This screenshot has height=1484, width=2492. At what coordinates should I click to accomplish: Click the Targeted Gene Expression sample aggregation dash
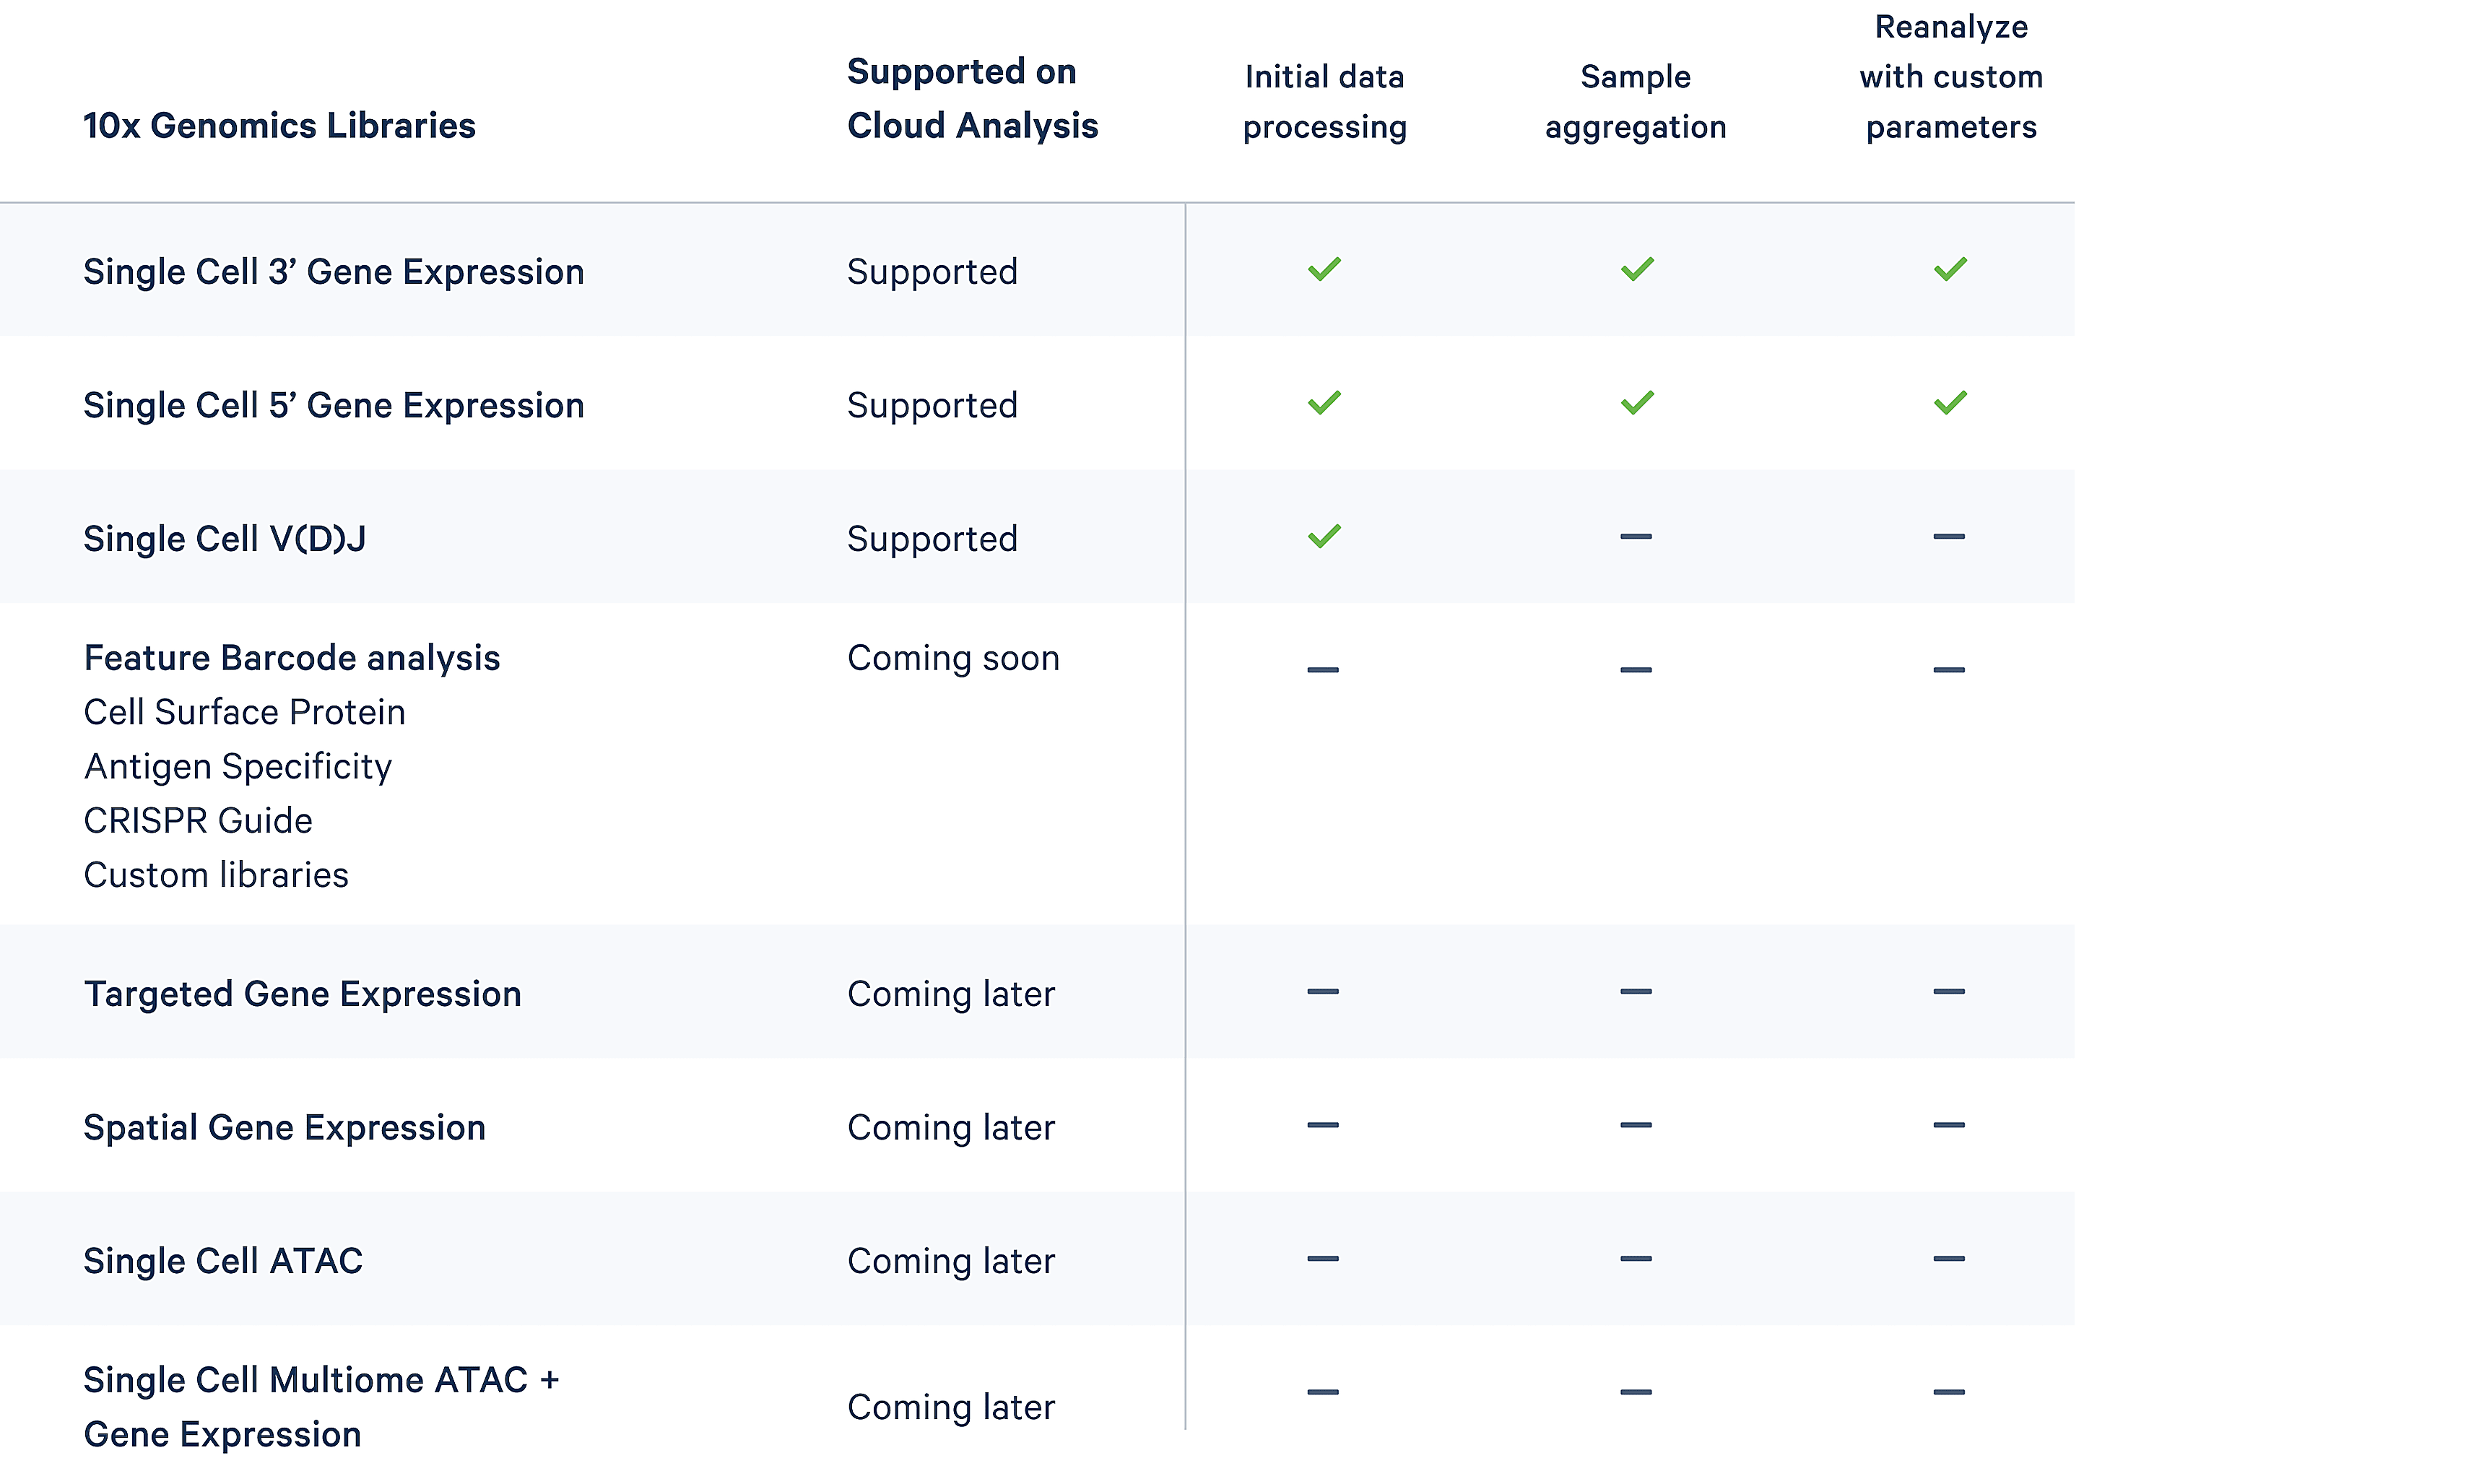pyautogui.click(x=1636, y=992)
